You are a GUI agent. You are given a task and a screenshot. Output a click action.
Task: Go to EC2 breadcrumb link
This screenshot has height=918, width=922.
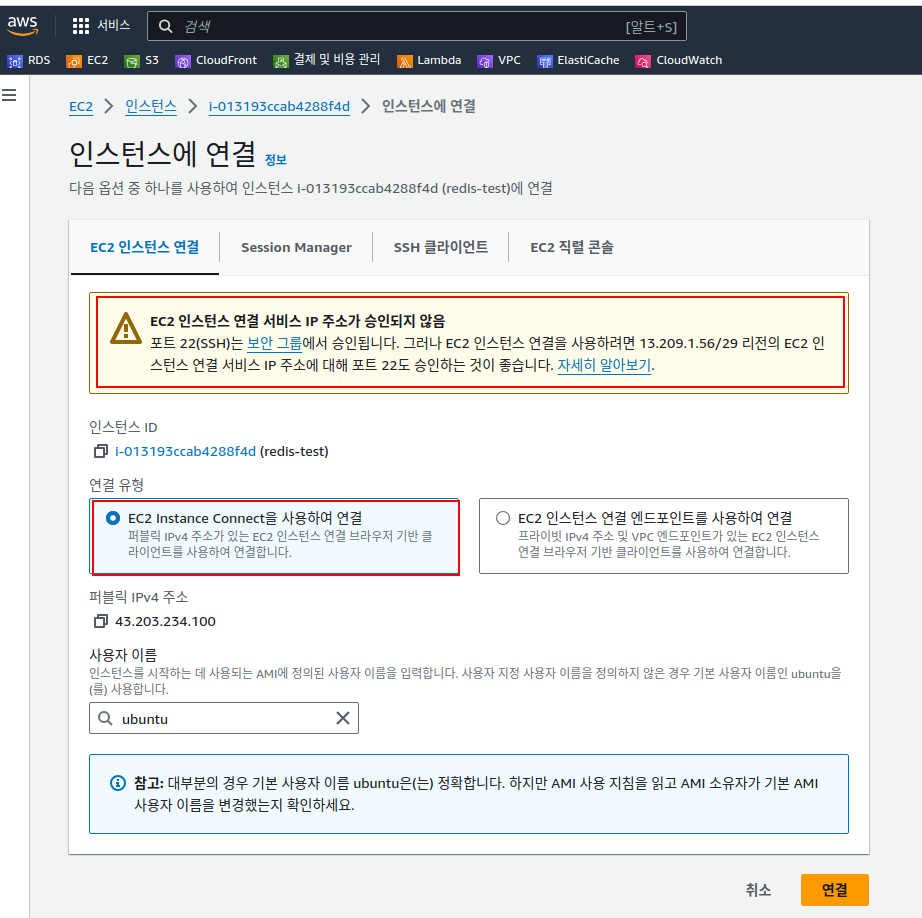click(x=81, y=106)
